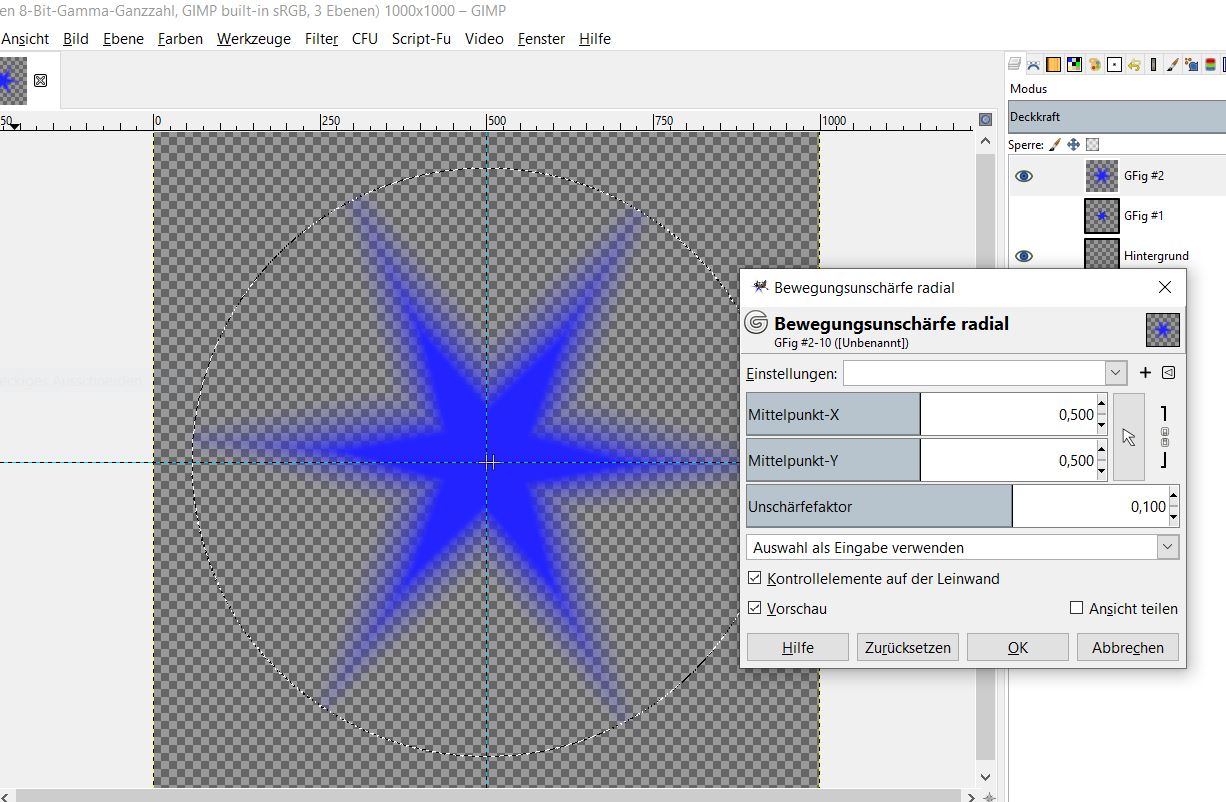1226x802 pixels.
Task: Toggle the chain link between center values
Action: [x=1164, y=437]
